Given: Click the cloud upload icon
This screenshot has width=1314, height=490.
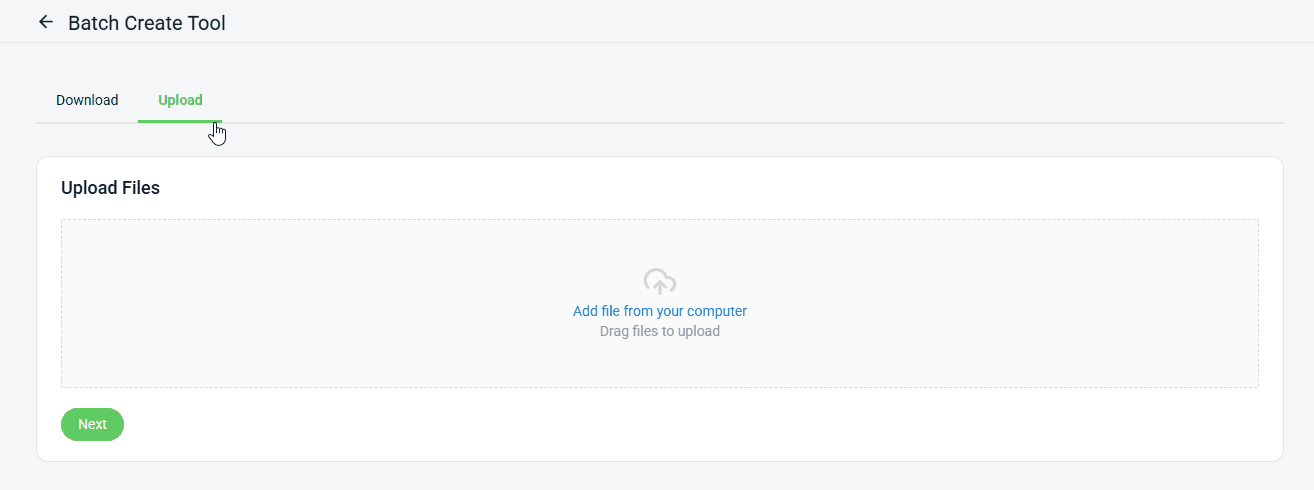Looking at the screenshot, I should click(660, 281).
